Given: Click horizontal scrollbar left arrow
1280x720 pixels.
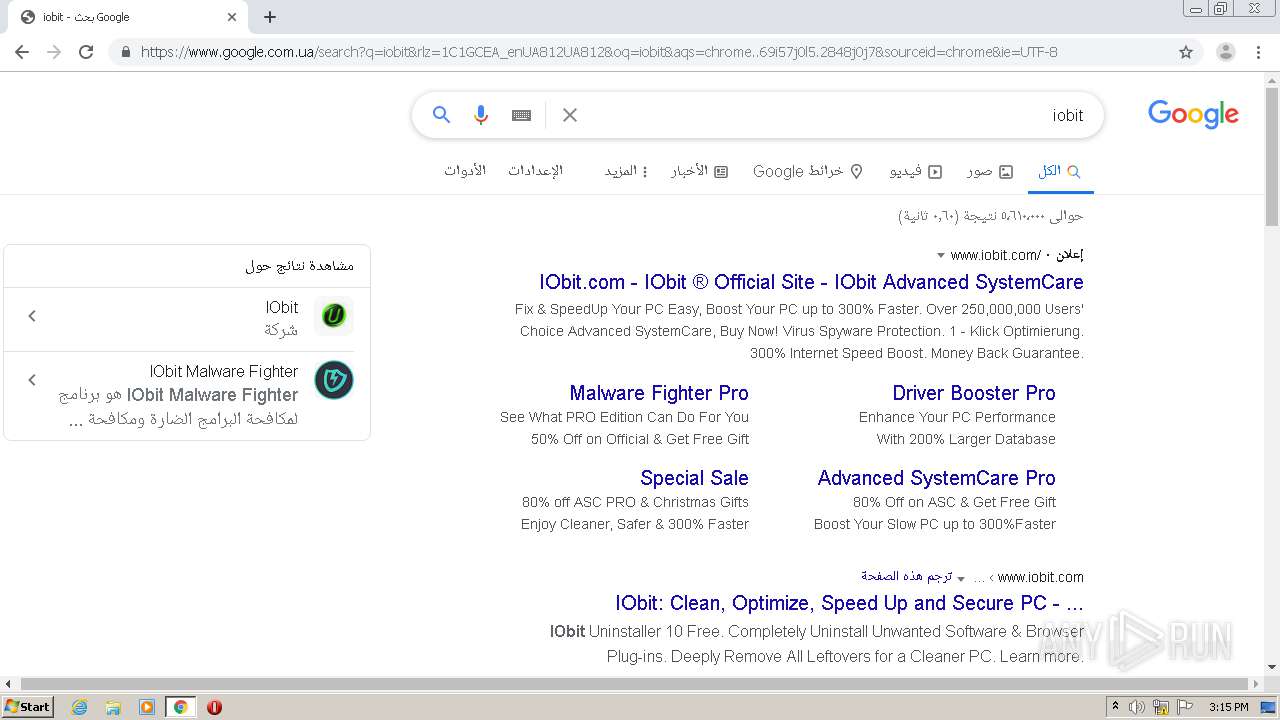Looking at the screenshot, I should 7,684.
